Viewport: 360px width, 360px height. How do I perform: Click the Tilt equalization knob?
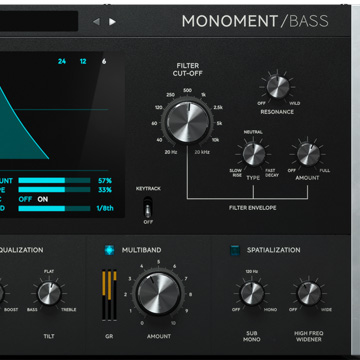coord(49,294)
